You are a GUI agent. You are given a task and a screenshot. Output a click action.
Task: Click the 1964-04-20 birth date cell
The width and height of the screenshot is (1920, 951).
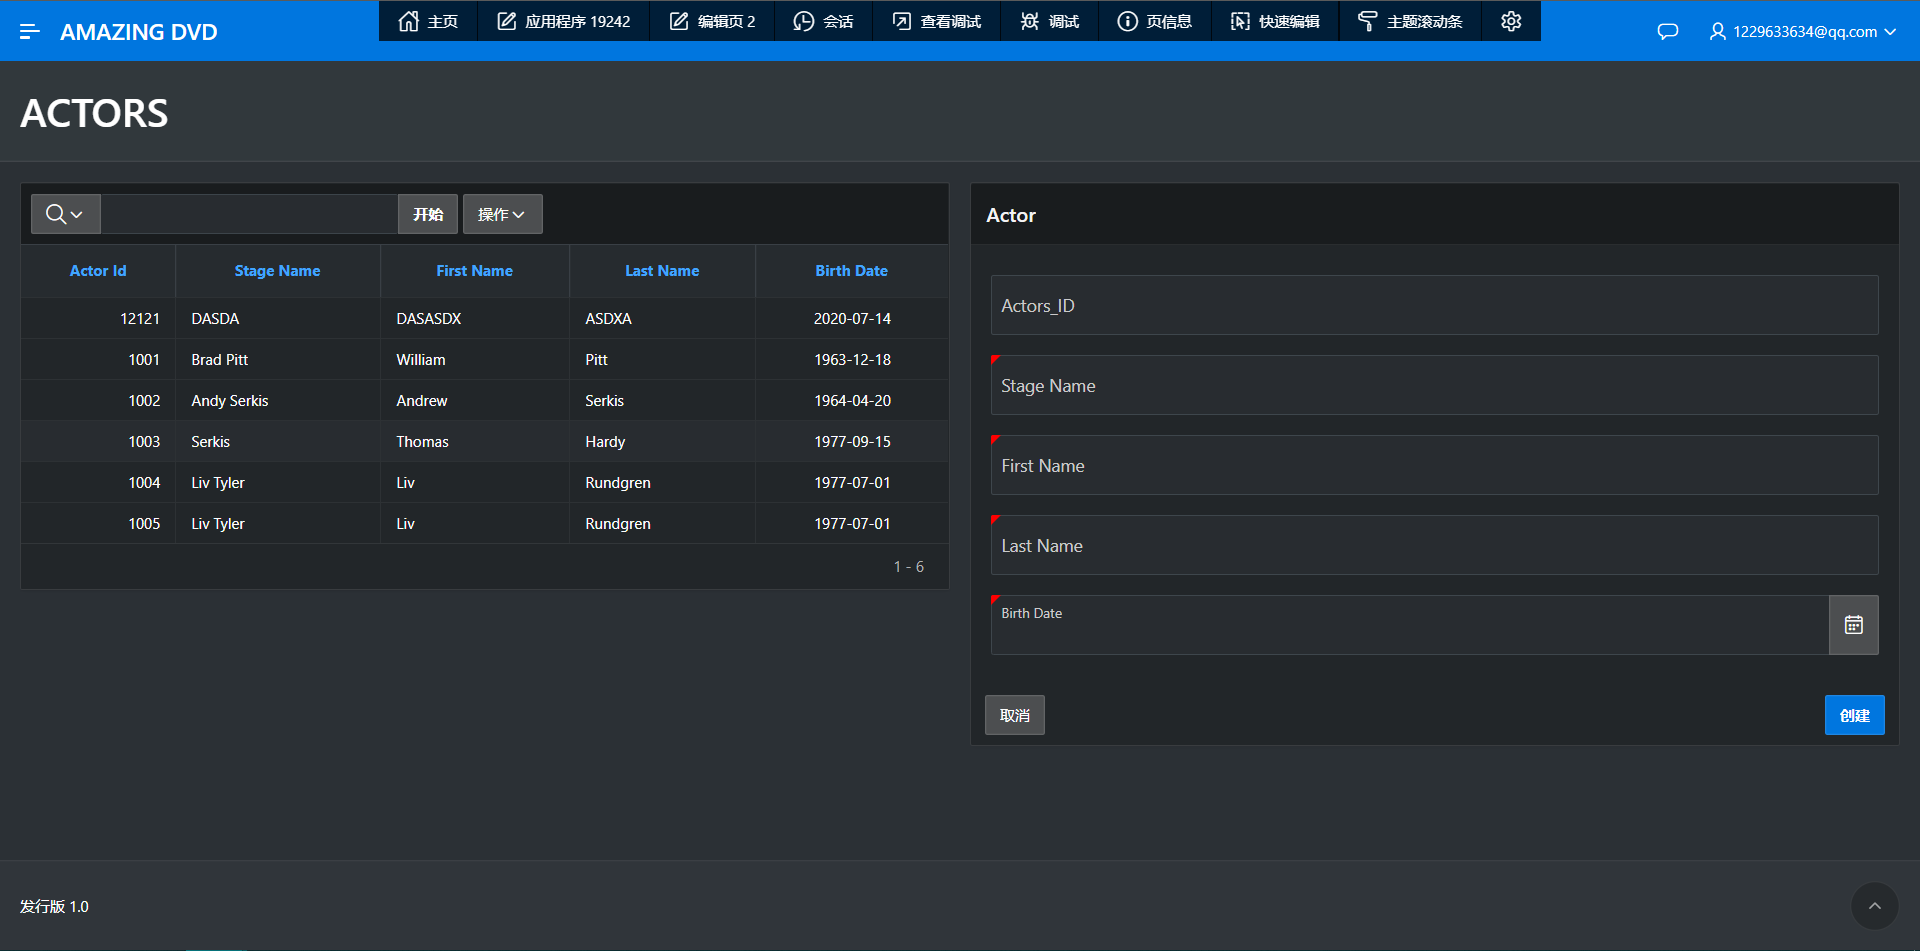(852, 401)
